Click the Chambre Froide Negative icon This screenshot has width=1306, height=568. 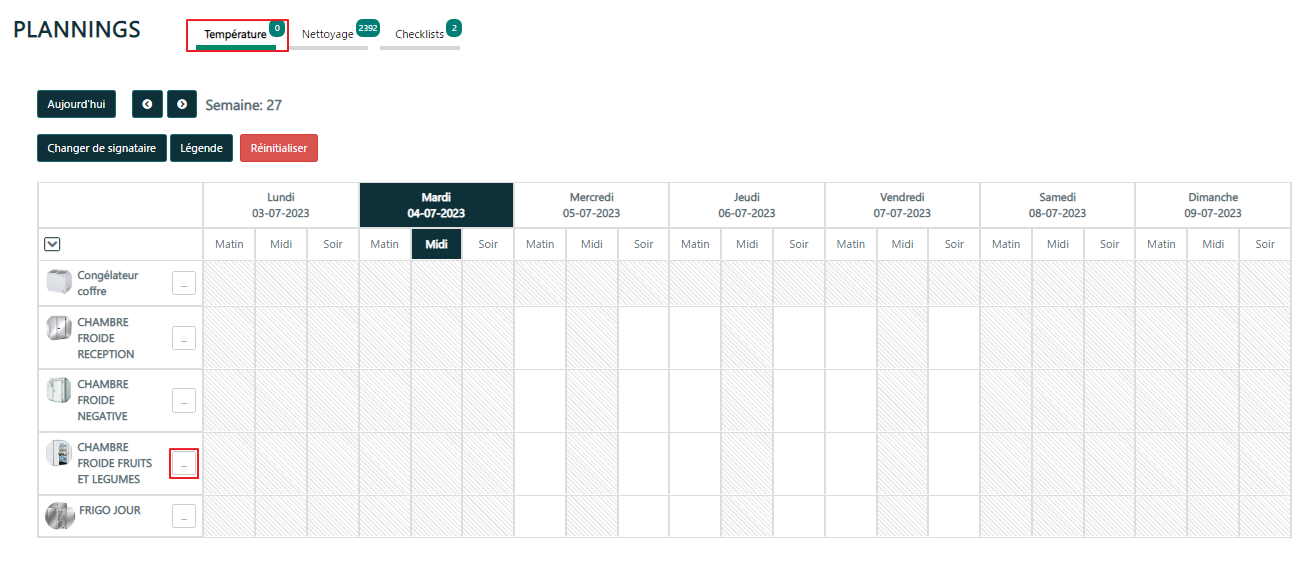[60, 390]
